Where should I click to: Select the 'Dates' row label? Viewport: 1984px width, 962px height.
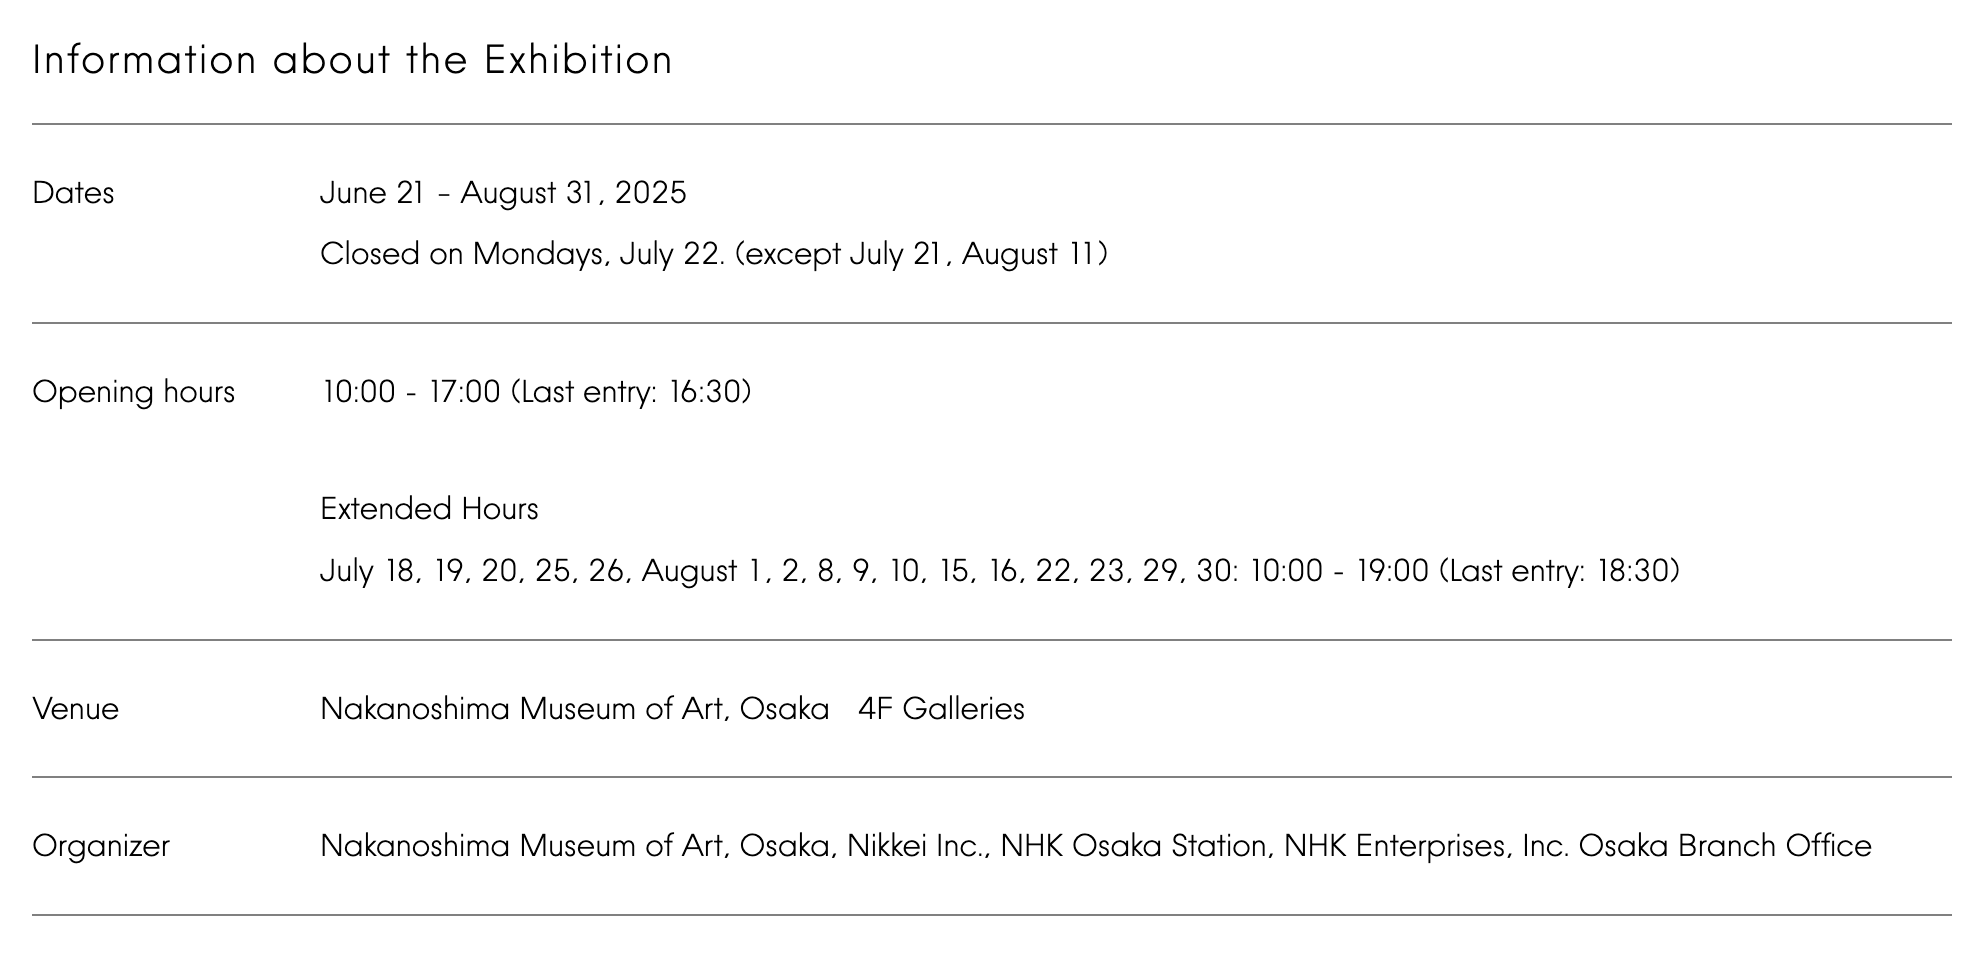(73, 193)
